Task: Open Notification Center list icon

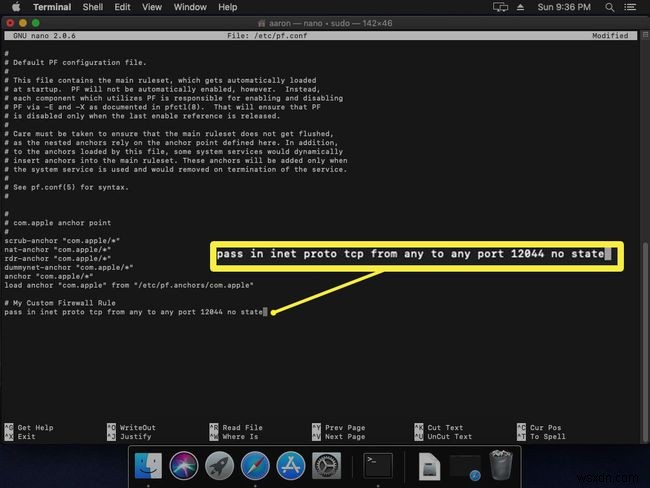Action: 630,7
